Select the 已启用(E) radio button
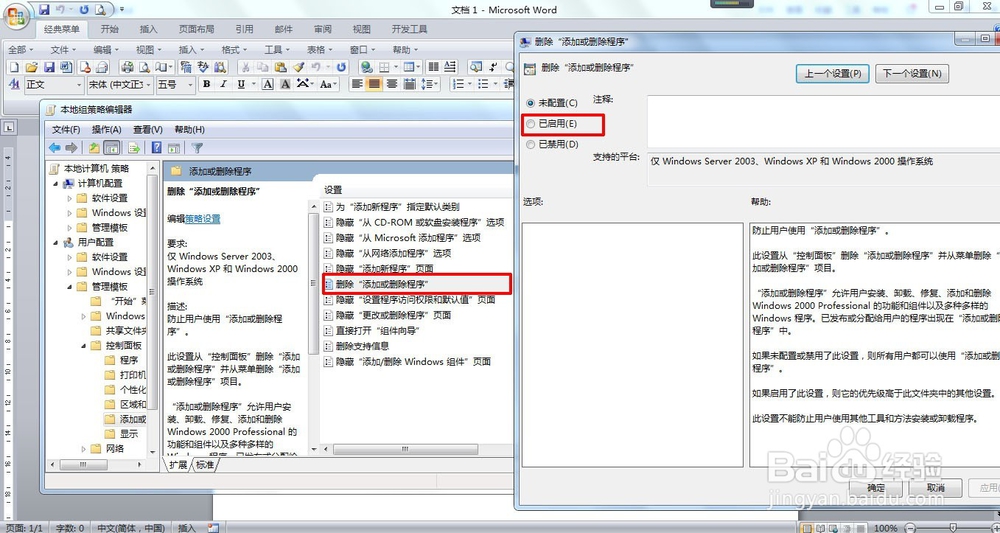 (x=531, y=124)
